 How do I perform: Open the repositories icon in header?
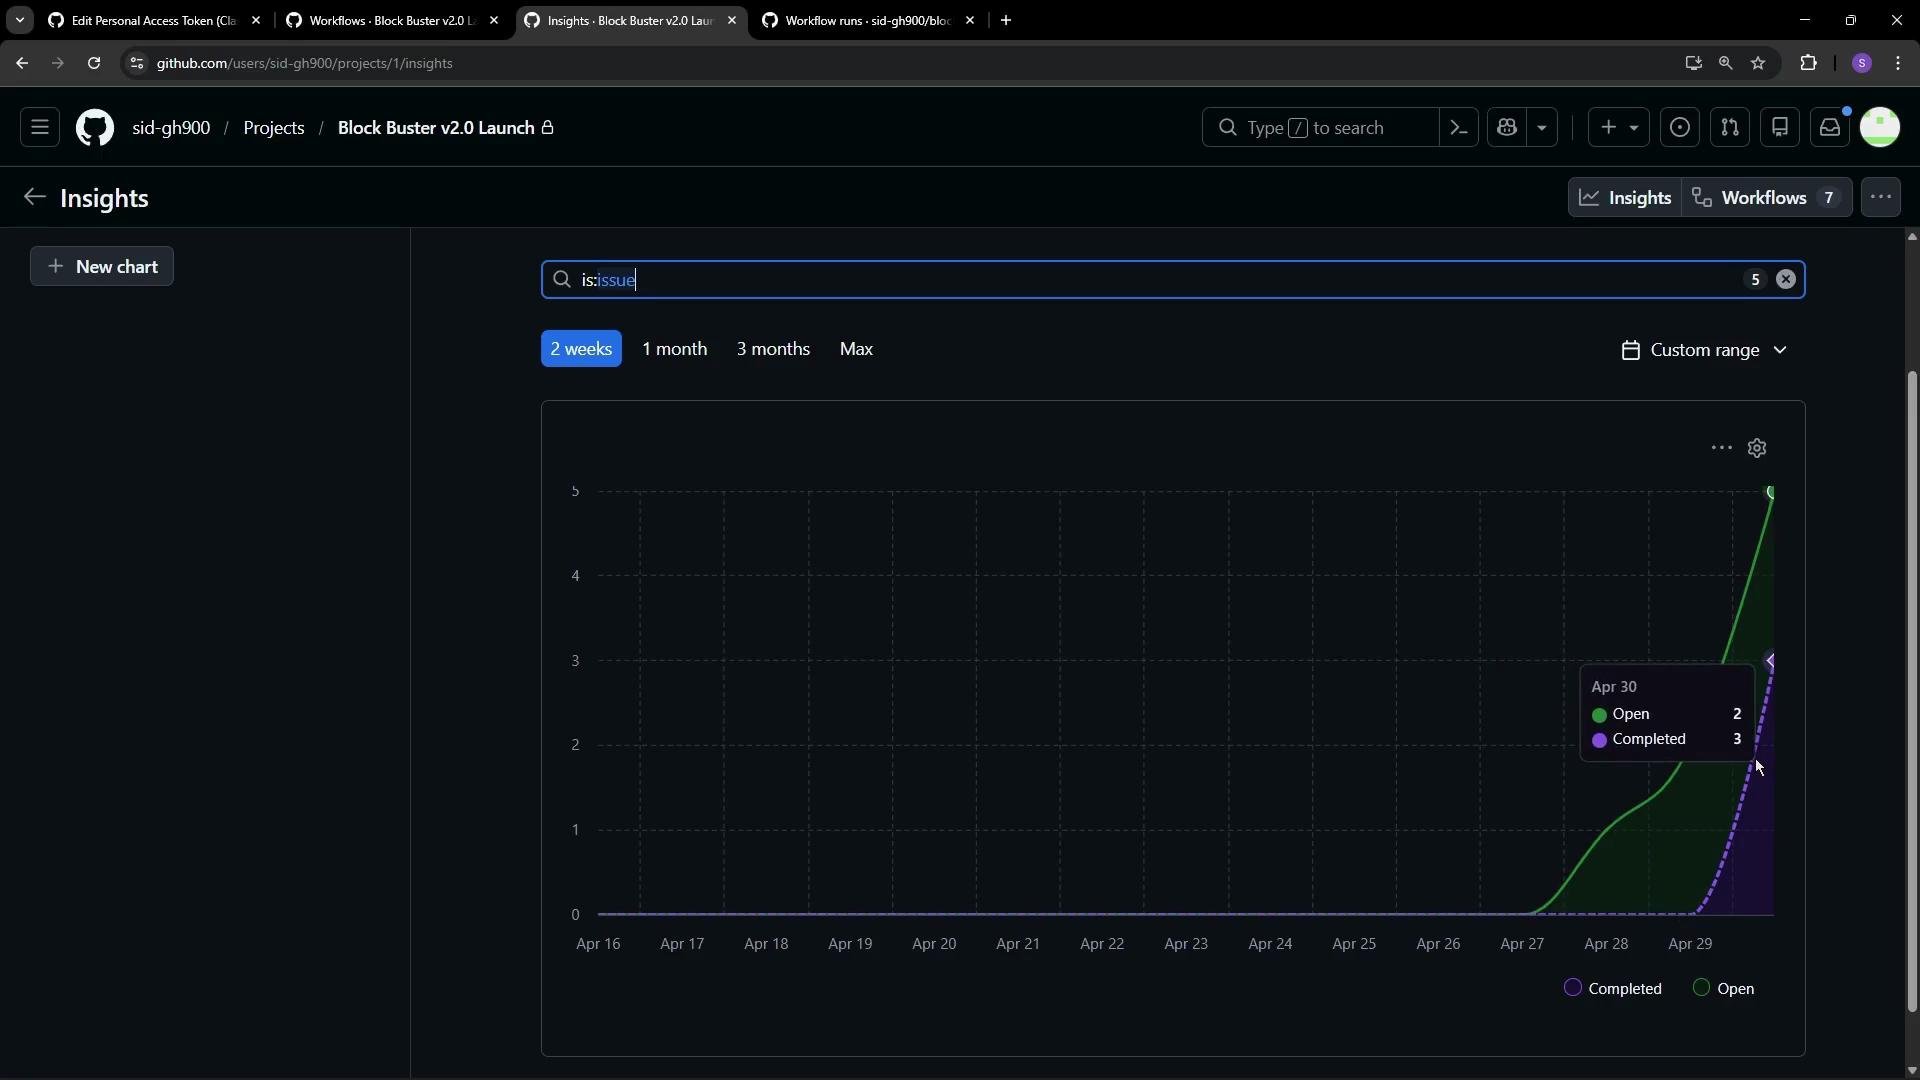click(1780, 128)
